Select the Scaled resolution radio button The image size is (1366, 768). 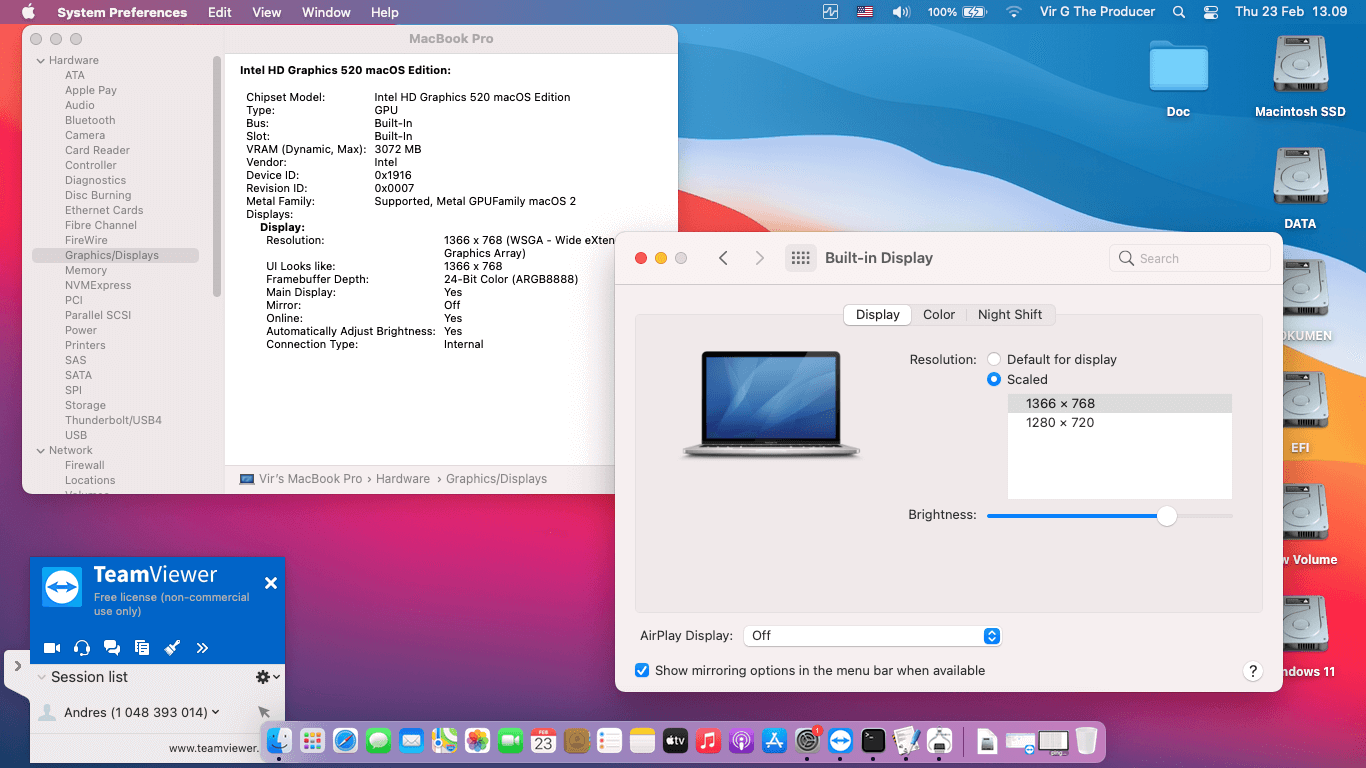point(994,379)
